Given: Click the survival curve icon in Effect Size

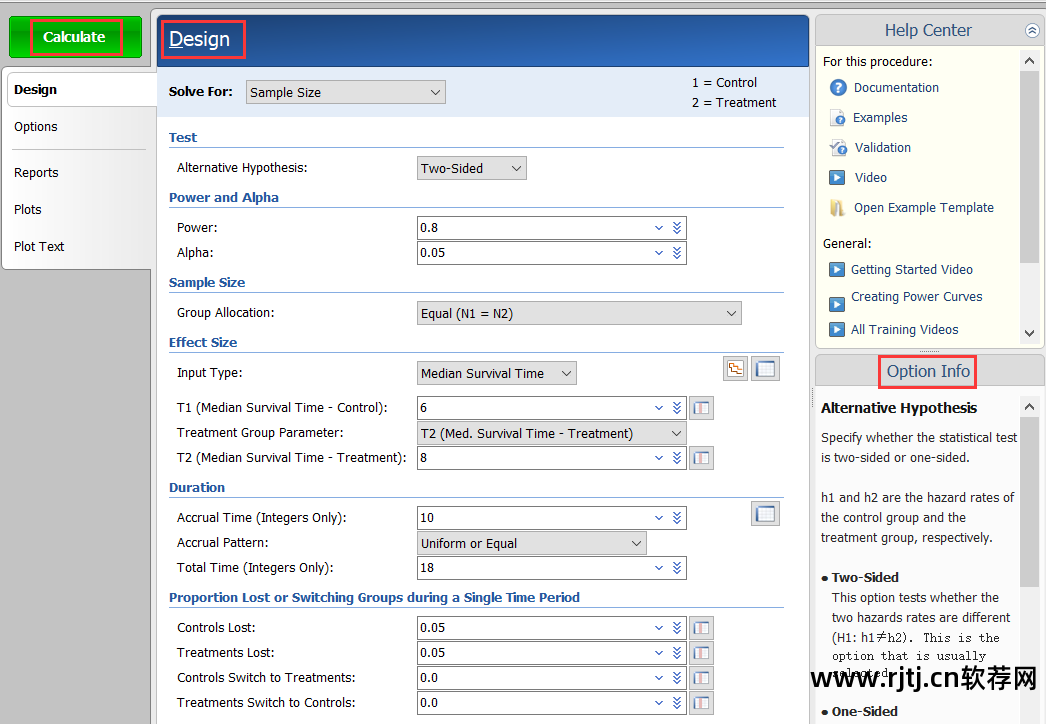Looking at the screenshot, I should pos(736,369).
